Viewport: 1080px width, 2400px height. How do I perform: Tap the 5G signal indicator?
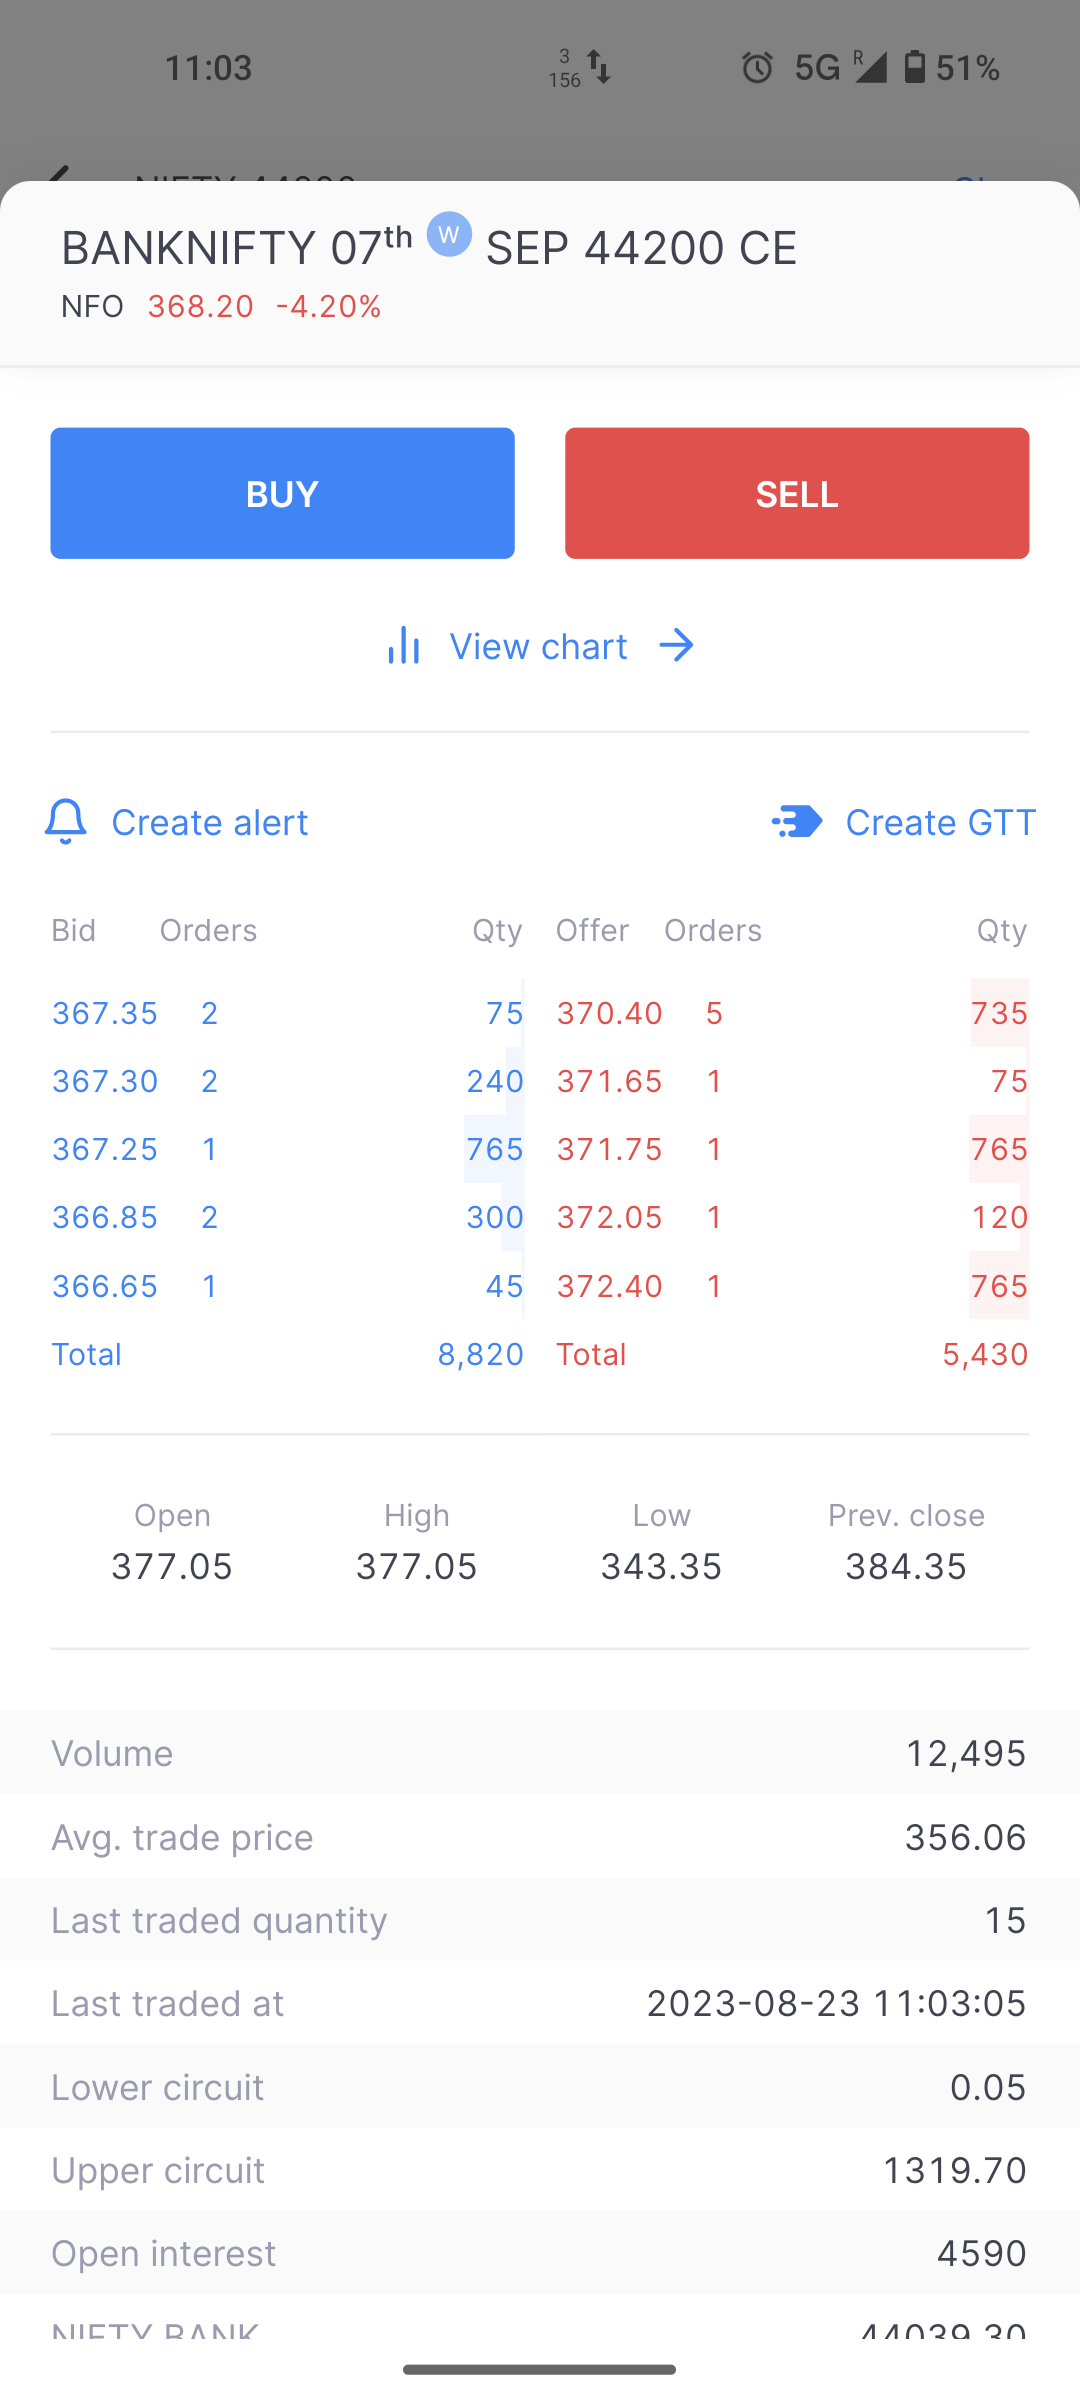click(818, 68)
